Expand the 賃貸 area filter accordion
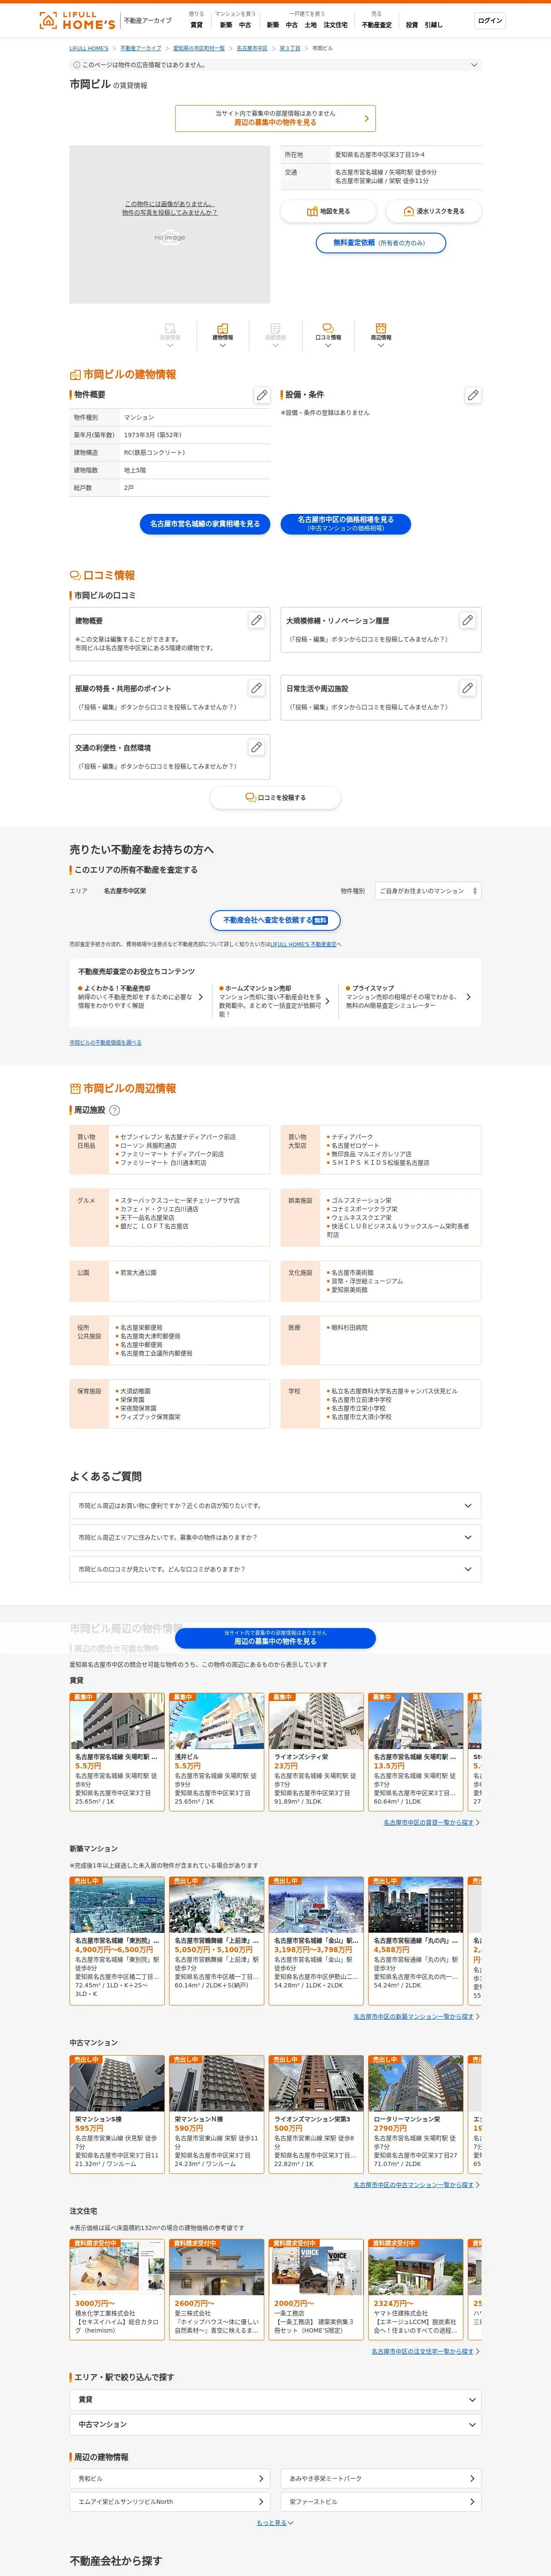The image size is (551, 2576). coord(275,2400)
